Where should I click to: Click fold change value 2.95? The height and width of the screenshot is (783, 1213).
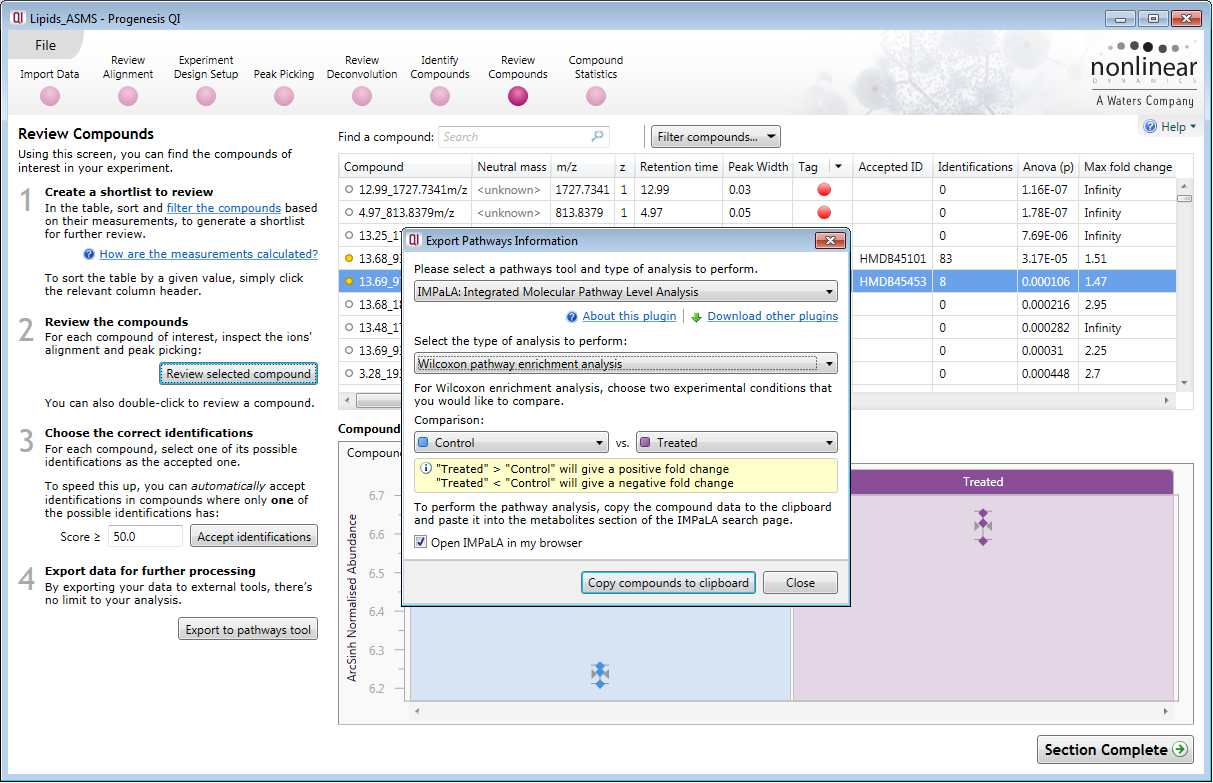tap(1095, 305)
